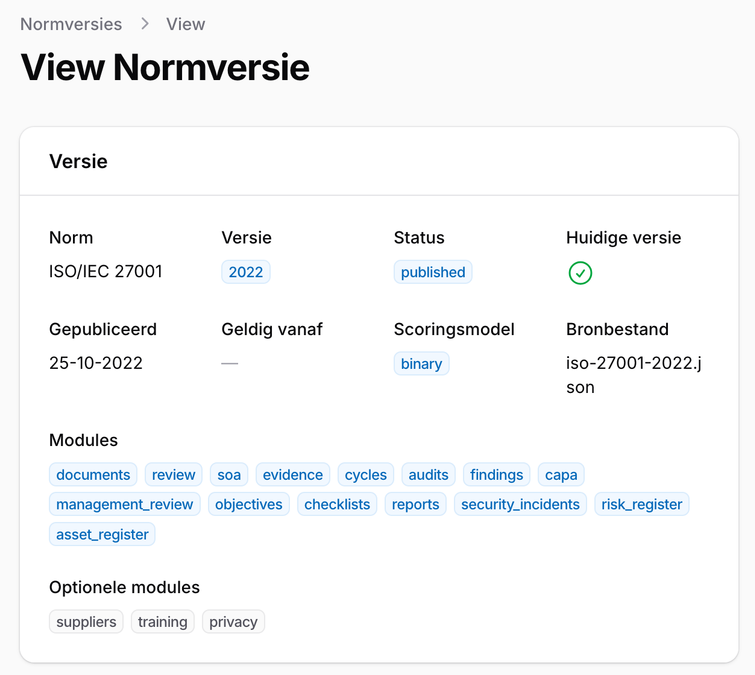Click the Optionele modules label

coord(124,587)
